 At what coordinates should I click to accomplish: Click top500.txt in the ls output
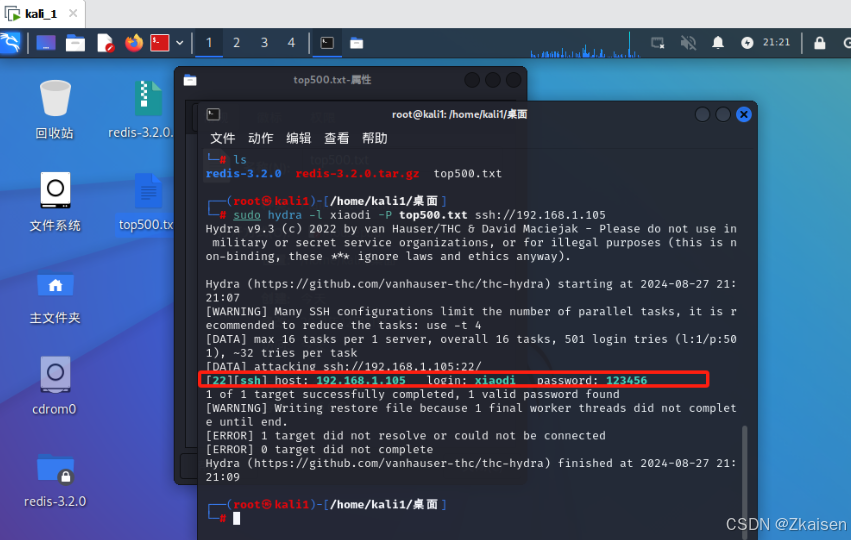(x=468, y=174)
